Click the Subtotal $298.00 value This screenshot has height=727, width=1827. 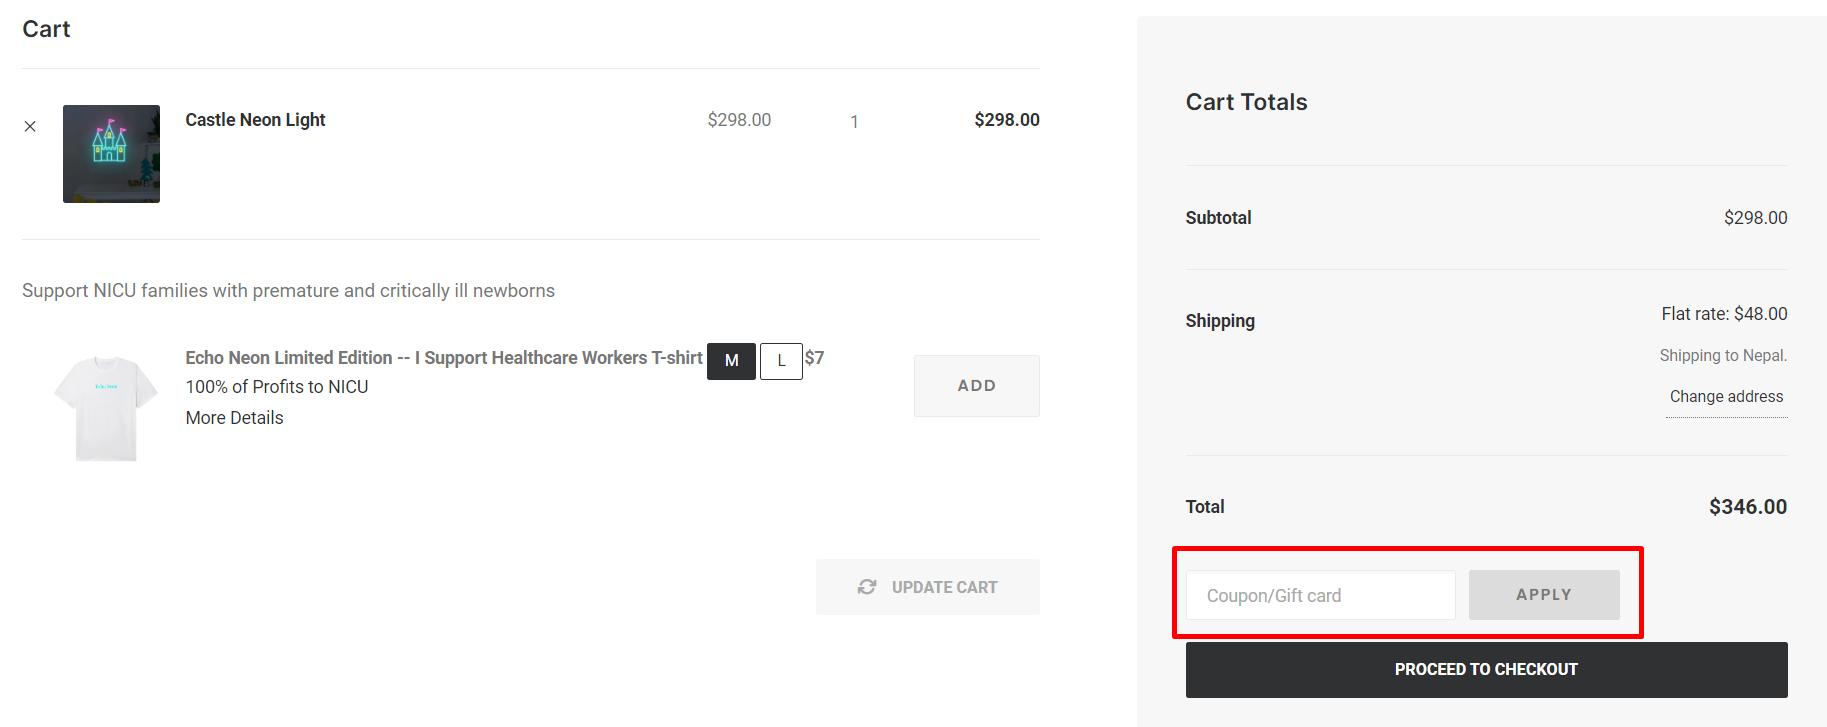pyautogui.click(x=1755, y=218)
